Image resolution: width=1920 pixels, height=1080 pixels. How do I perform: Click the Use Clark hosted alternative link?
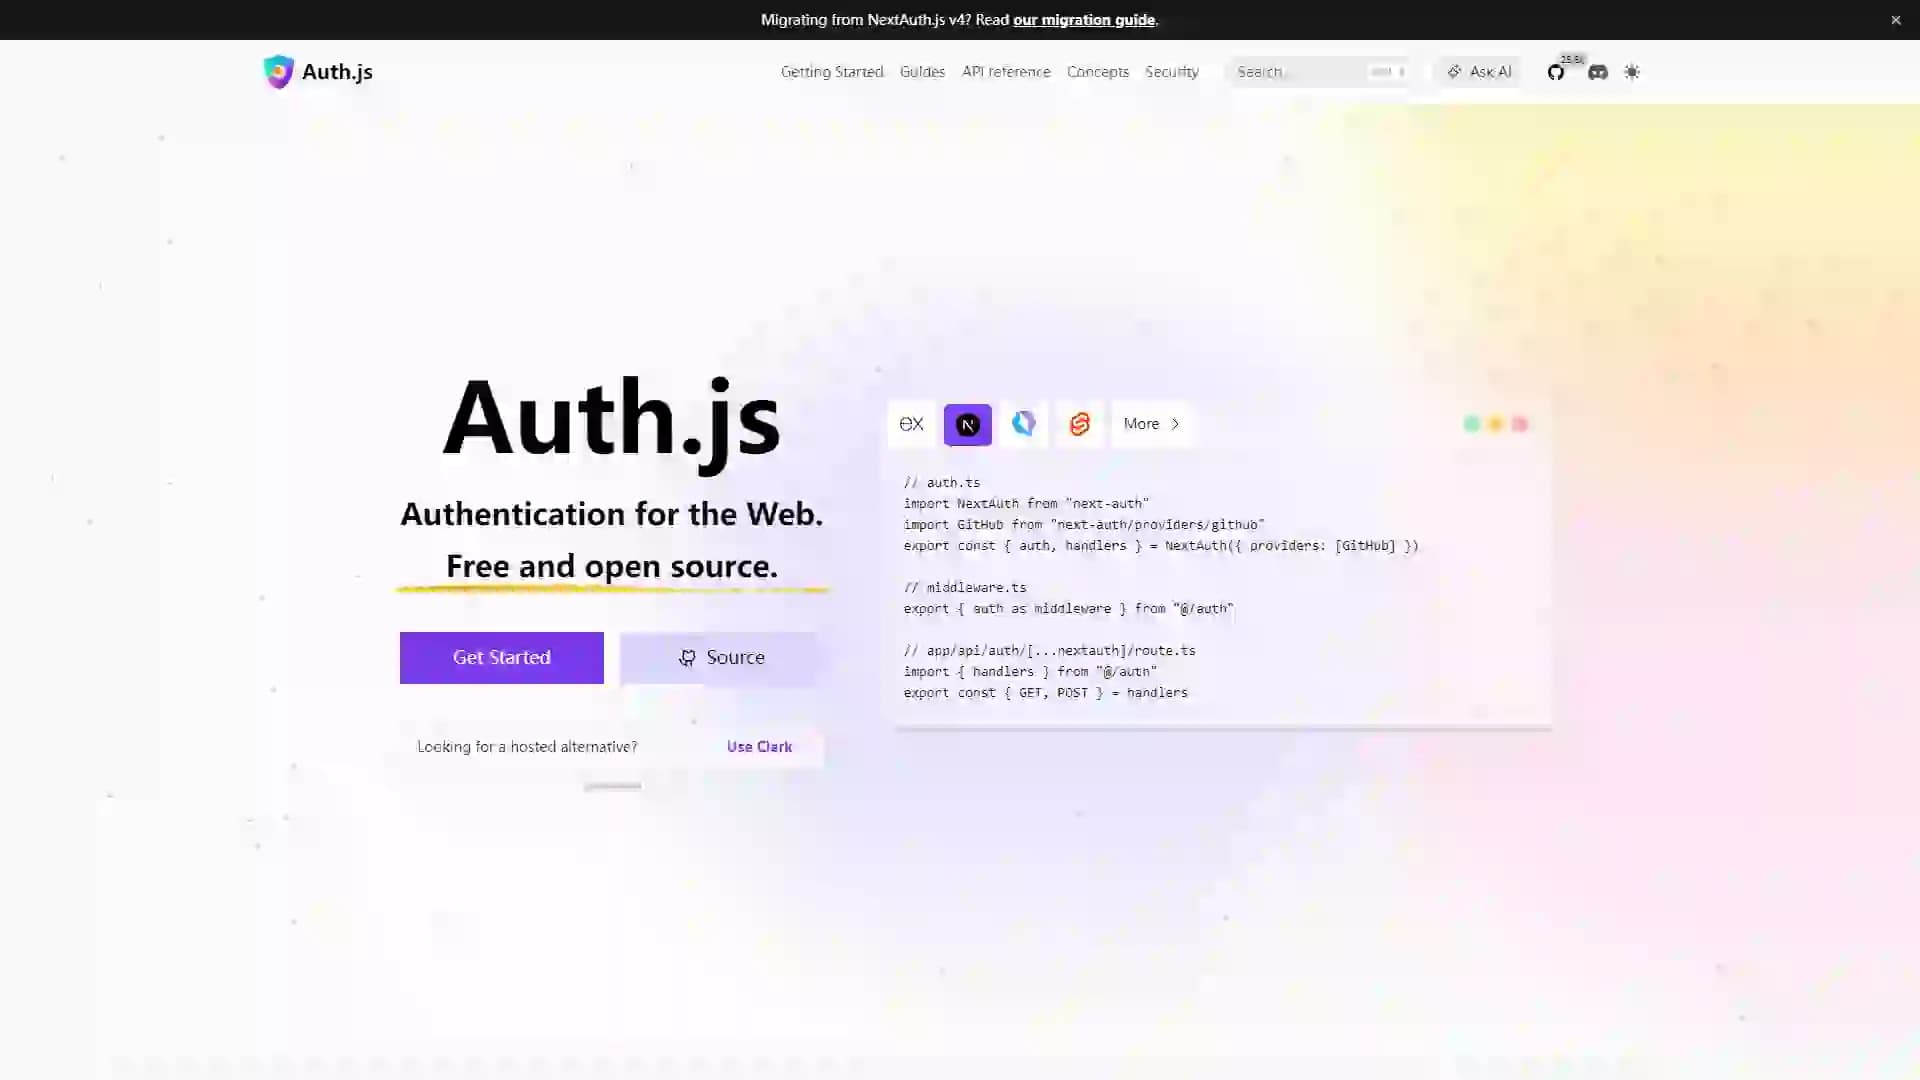click(760, 745)
